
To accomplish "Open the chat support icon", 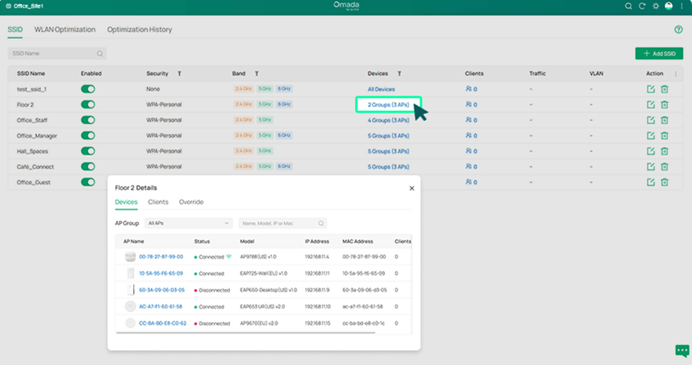I will 682,351.
